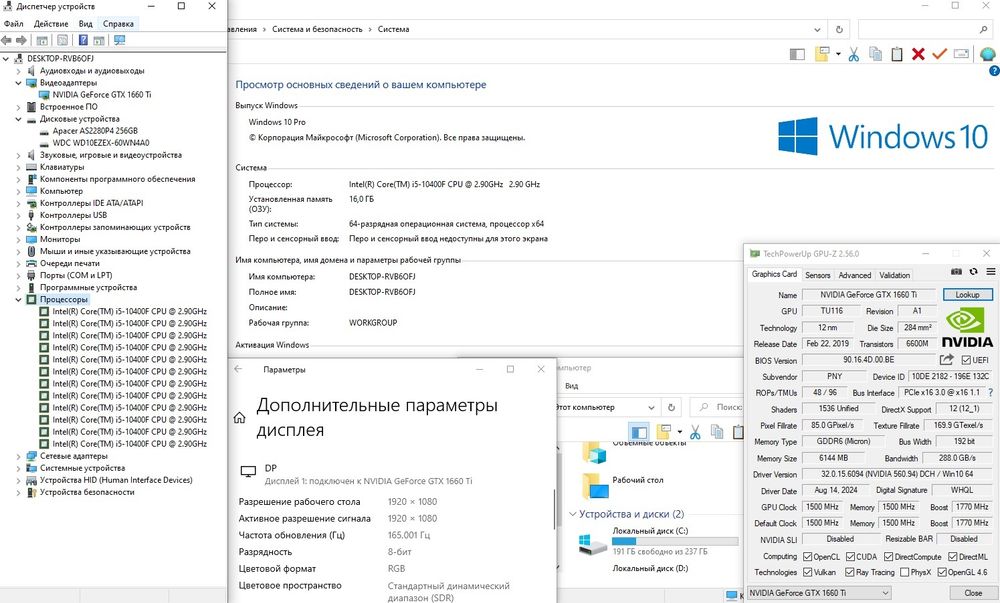Click scissors icon in Explorer window toolbar

click(x=695, y=432)
